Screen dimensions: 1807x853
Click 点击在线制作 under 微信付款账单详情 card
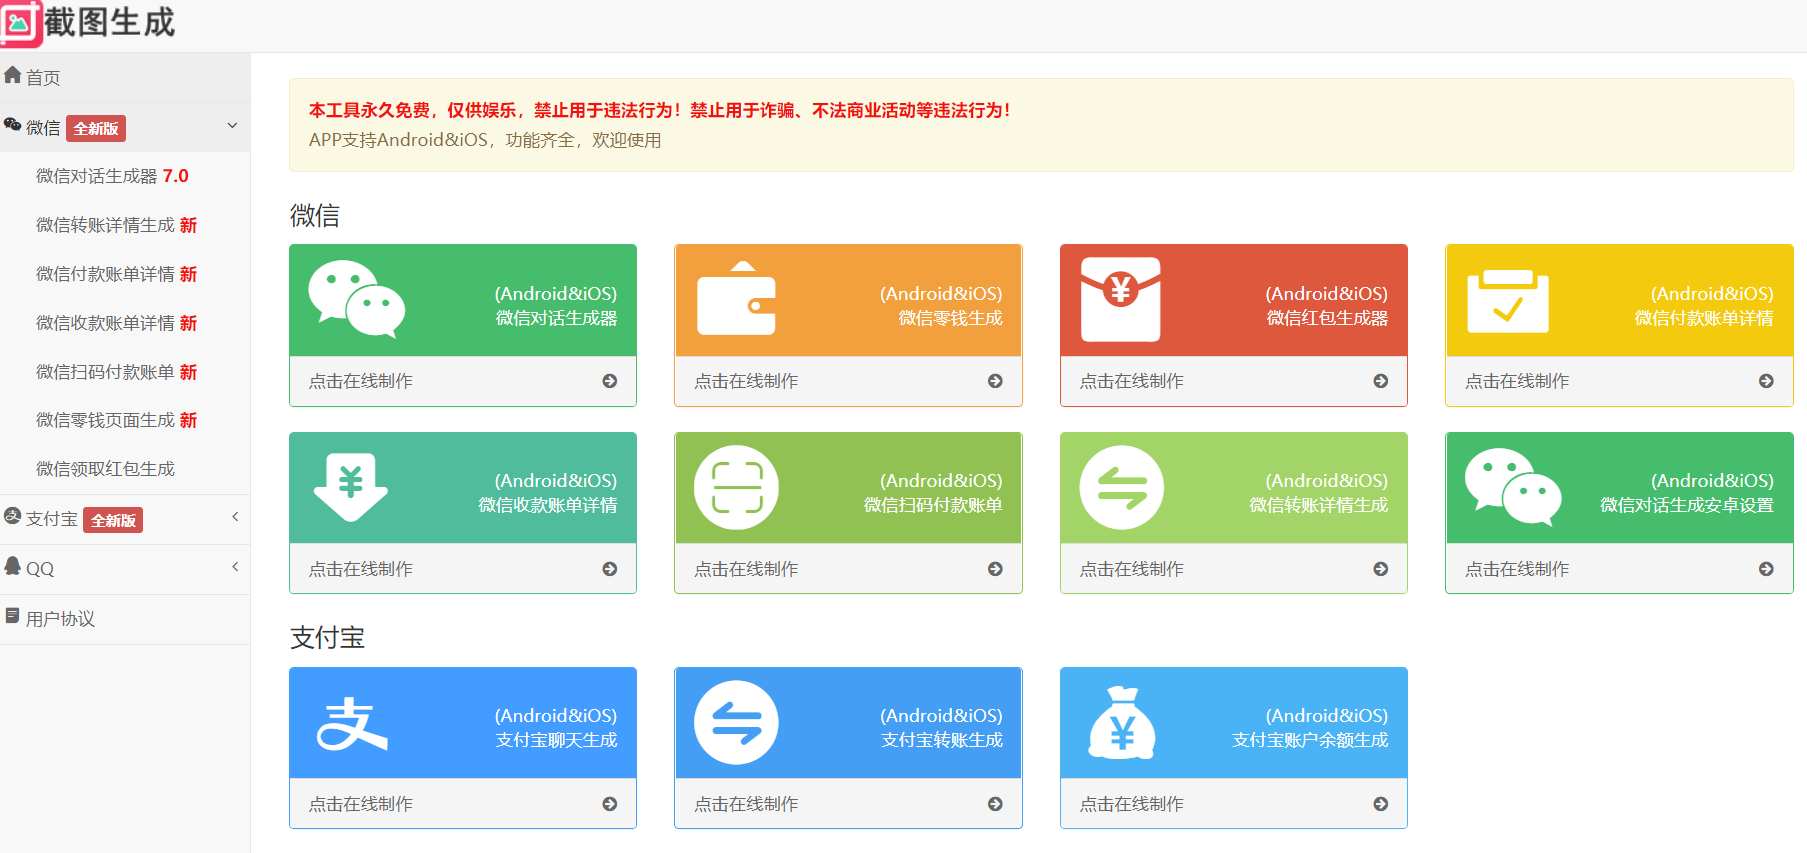click(x=1517, y=381)
